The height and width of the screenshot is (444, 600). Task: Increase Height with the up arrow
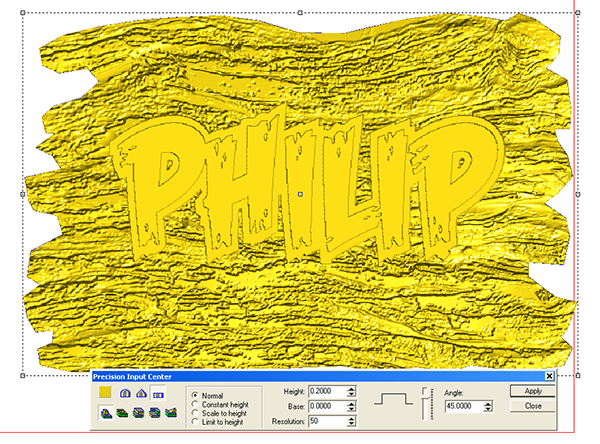pos(351,389)
